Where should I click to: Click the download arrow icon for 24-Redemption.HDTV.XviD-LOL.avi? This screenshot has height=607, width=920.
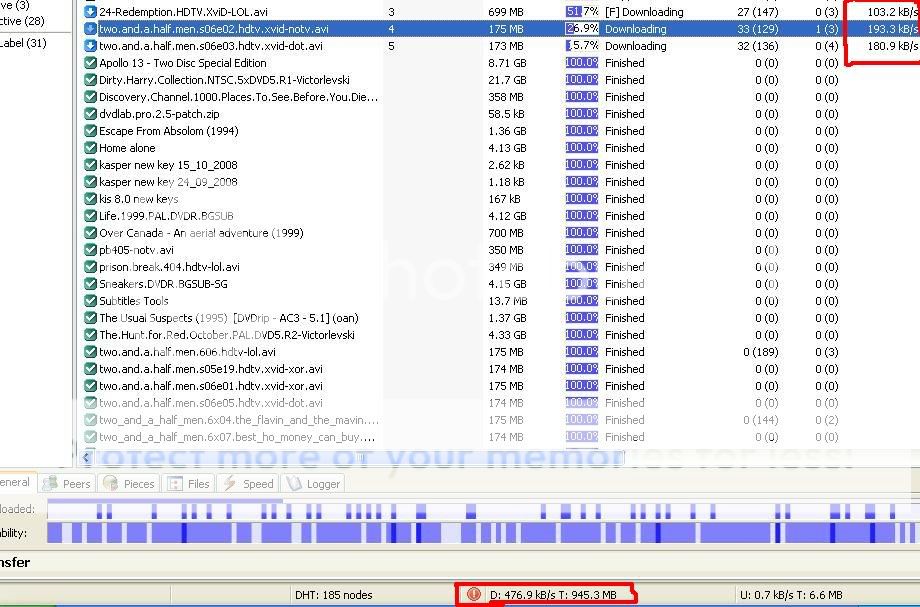click(x=91, y=12)
